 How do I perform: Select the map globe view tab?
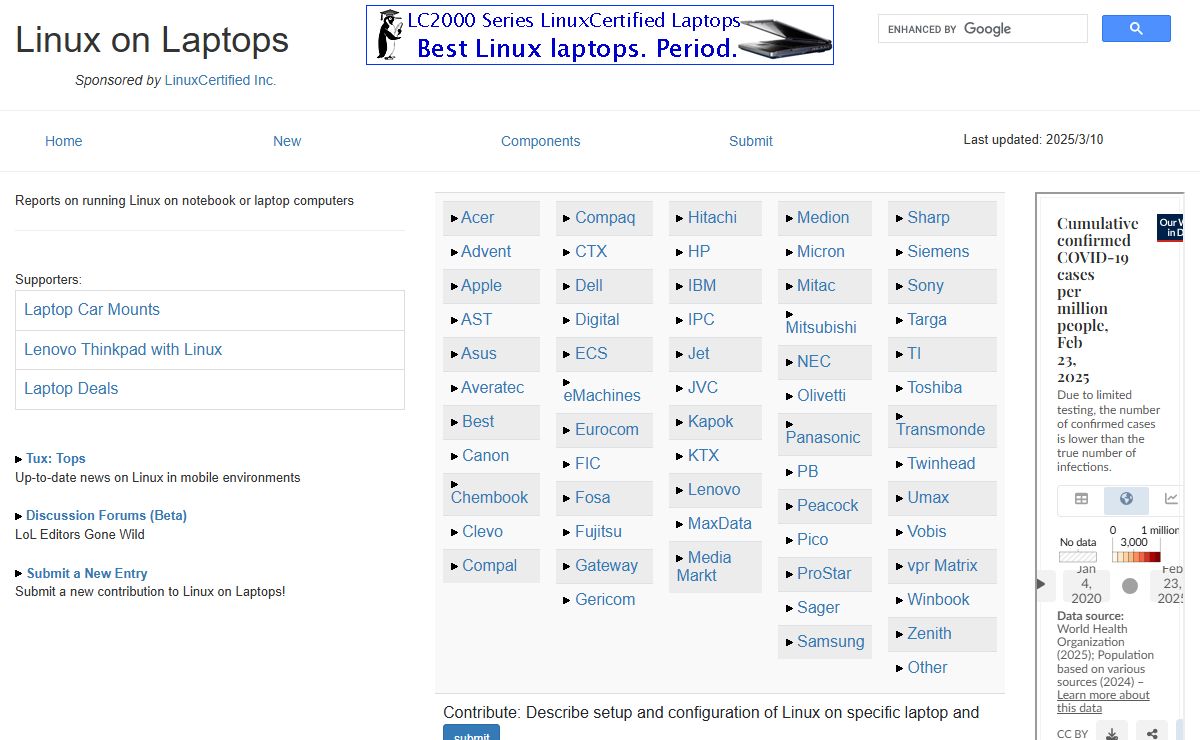tap(1126, 499)
